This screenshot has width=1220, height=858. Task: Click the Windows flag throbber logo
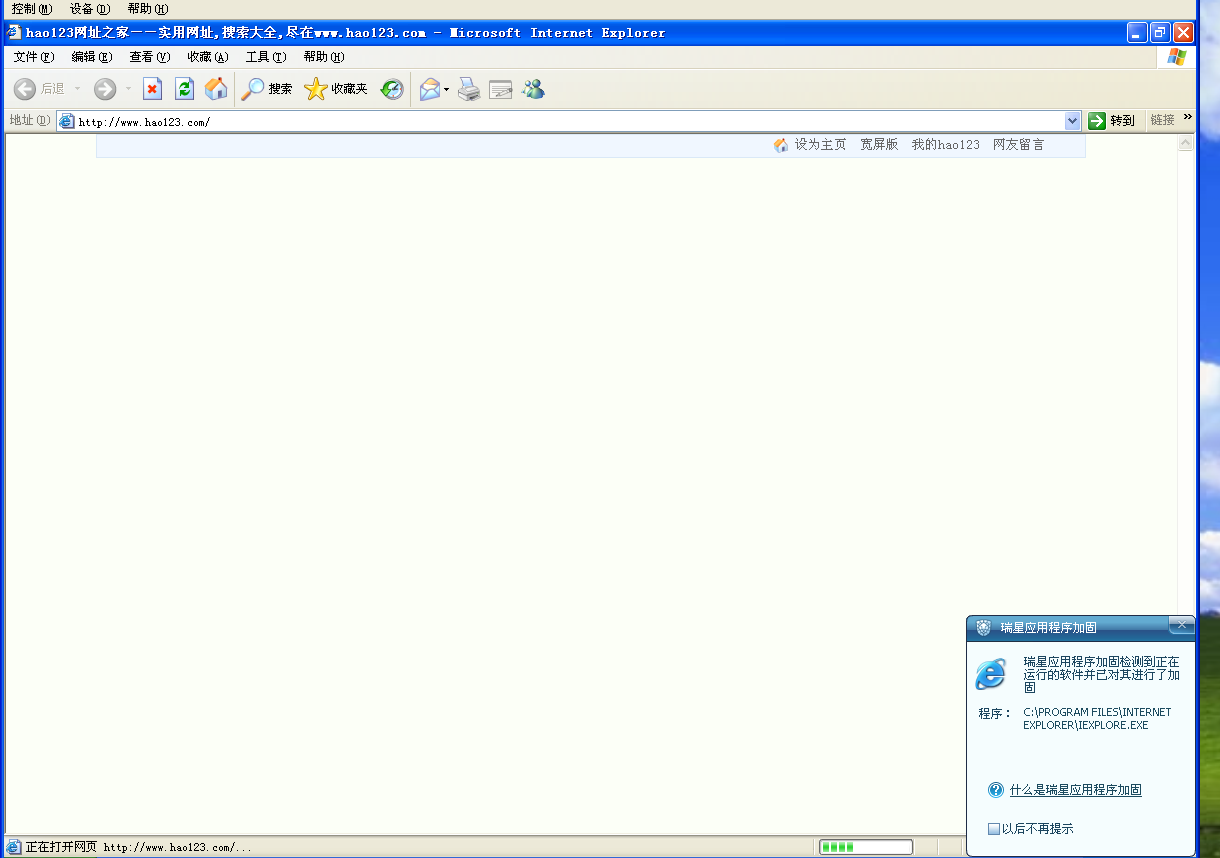tap(1176, 57)
